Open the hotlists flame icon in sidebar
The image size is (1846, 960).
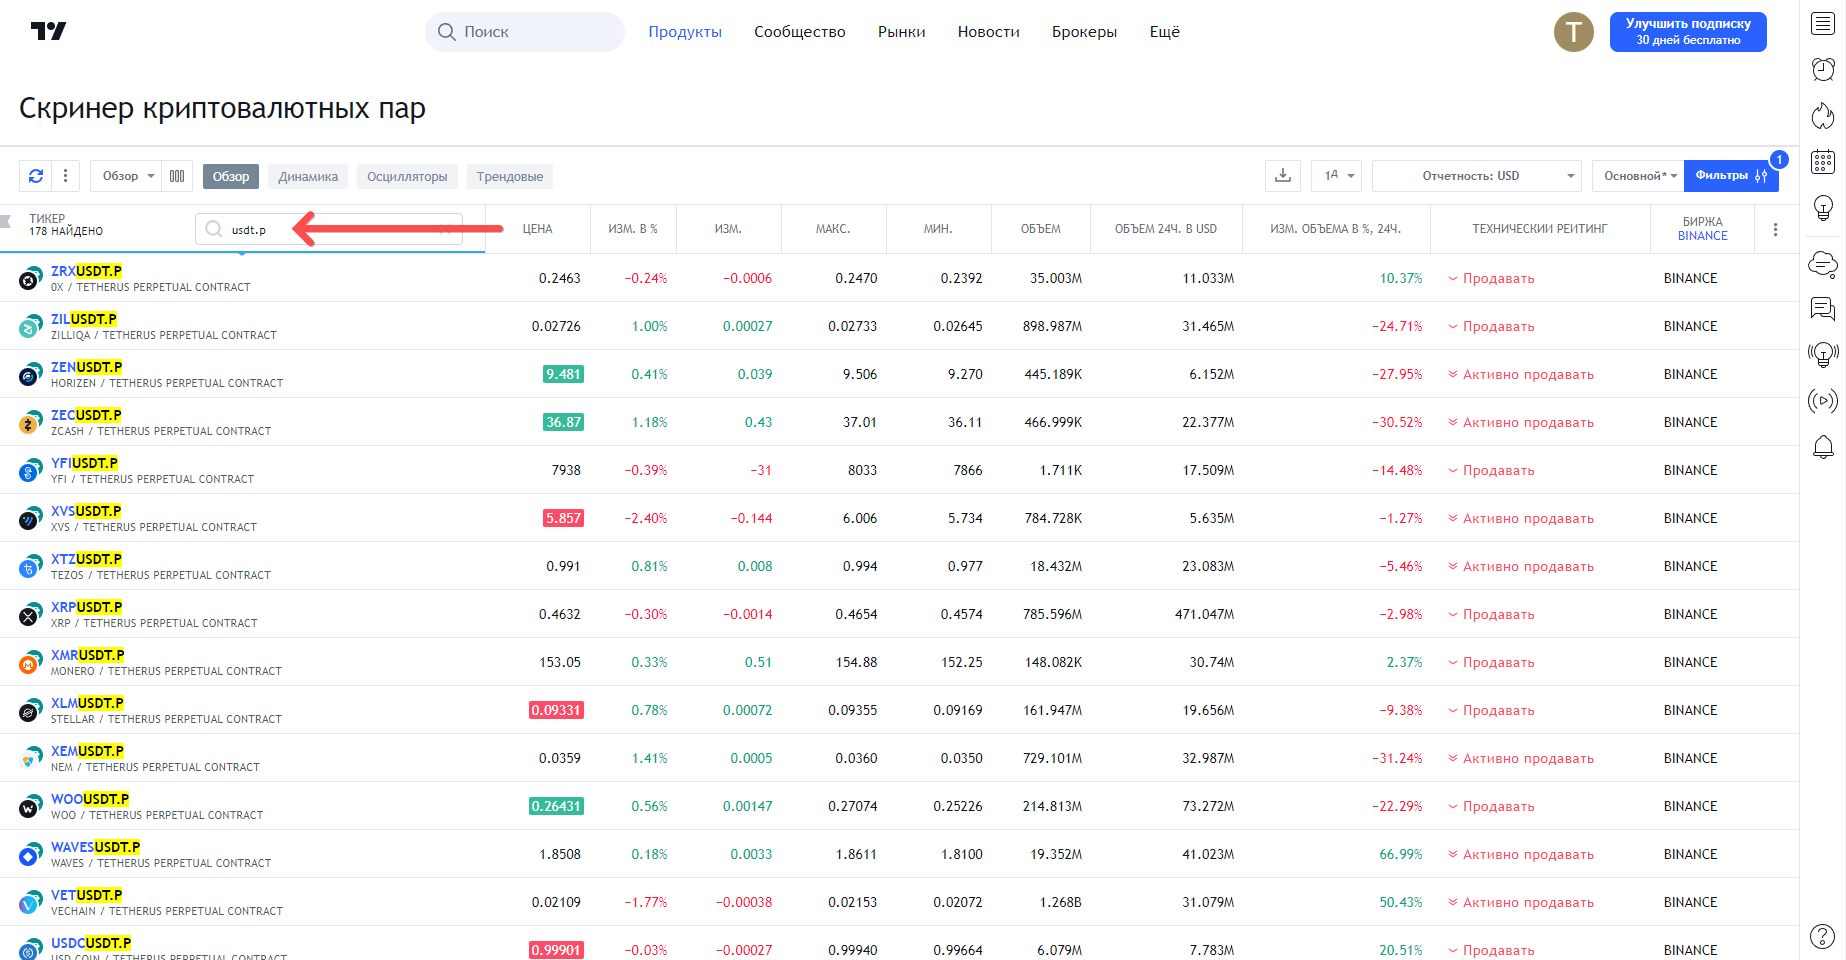[x=1823, y=116]
